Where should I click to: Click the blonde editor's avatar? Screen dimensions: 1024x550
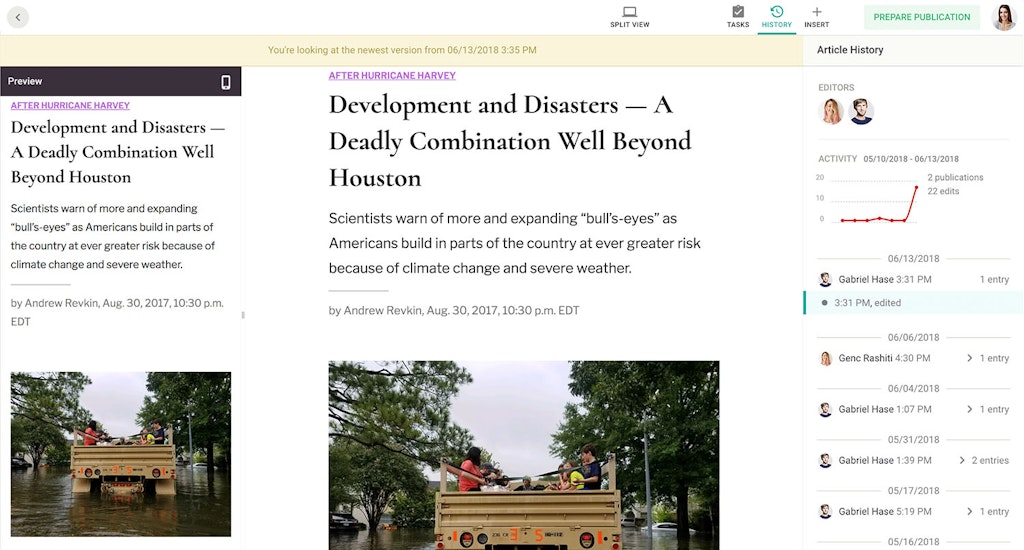click(832, 112)
